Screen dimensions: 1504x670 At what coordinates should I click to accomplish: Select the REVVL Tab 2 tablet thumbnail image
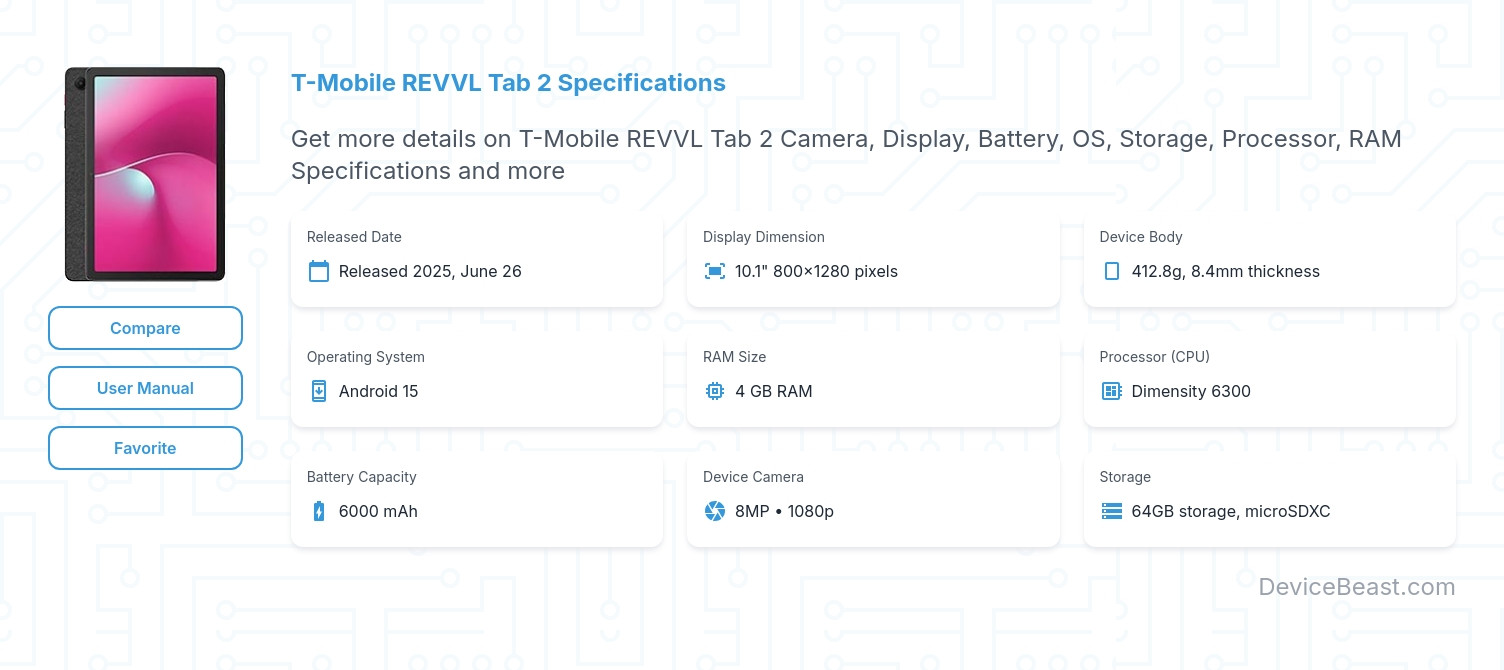pos(145,174)
